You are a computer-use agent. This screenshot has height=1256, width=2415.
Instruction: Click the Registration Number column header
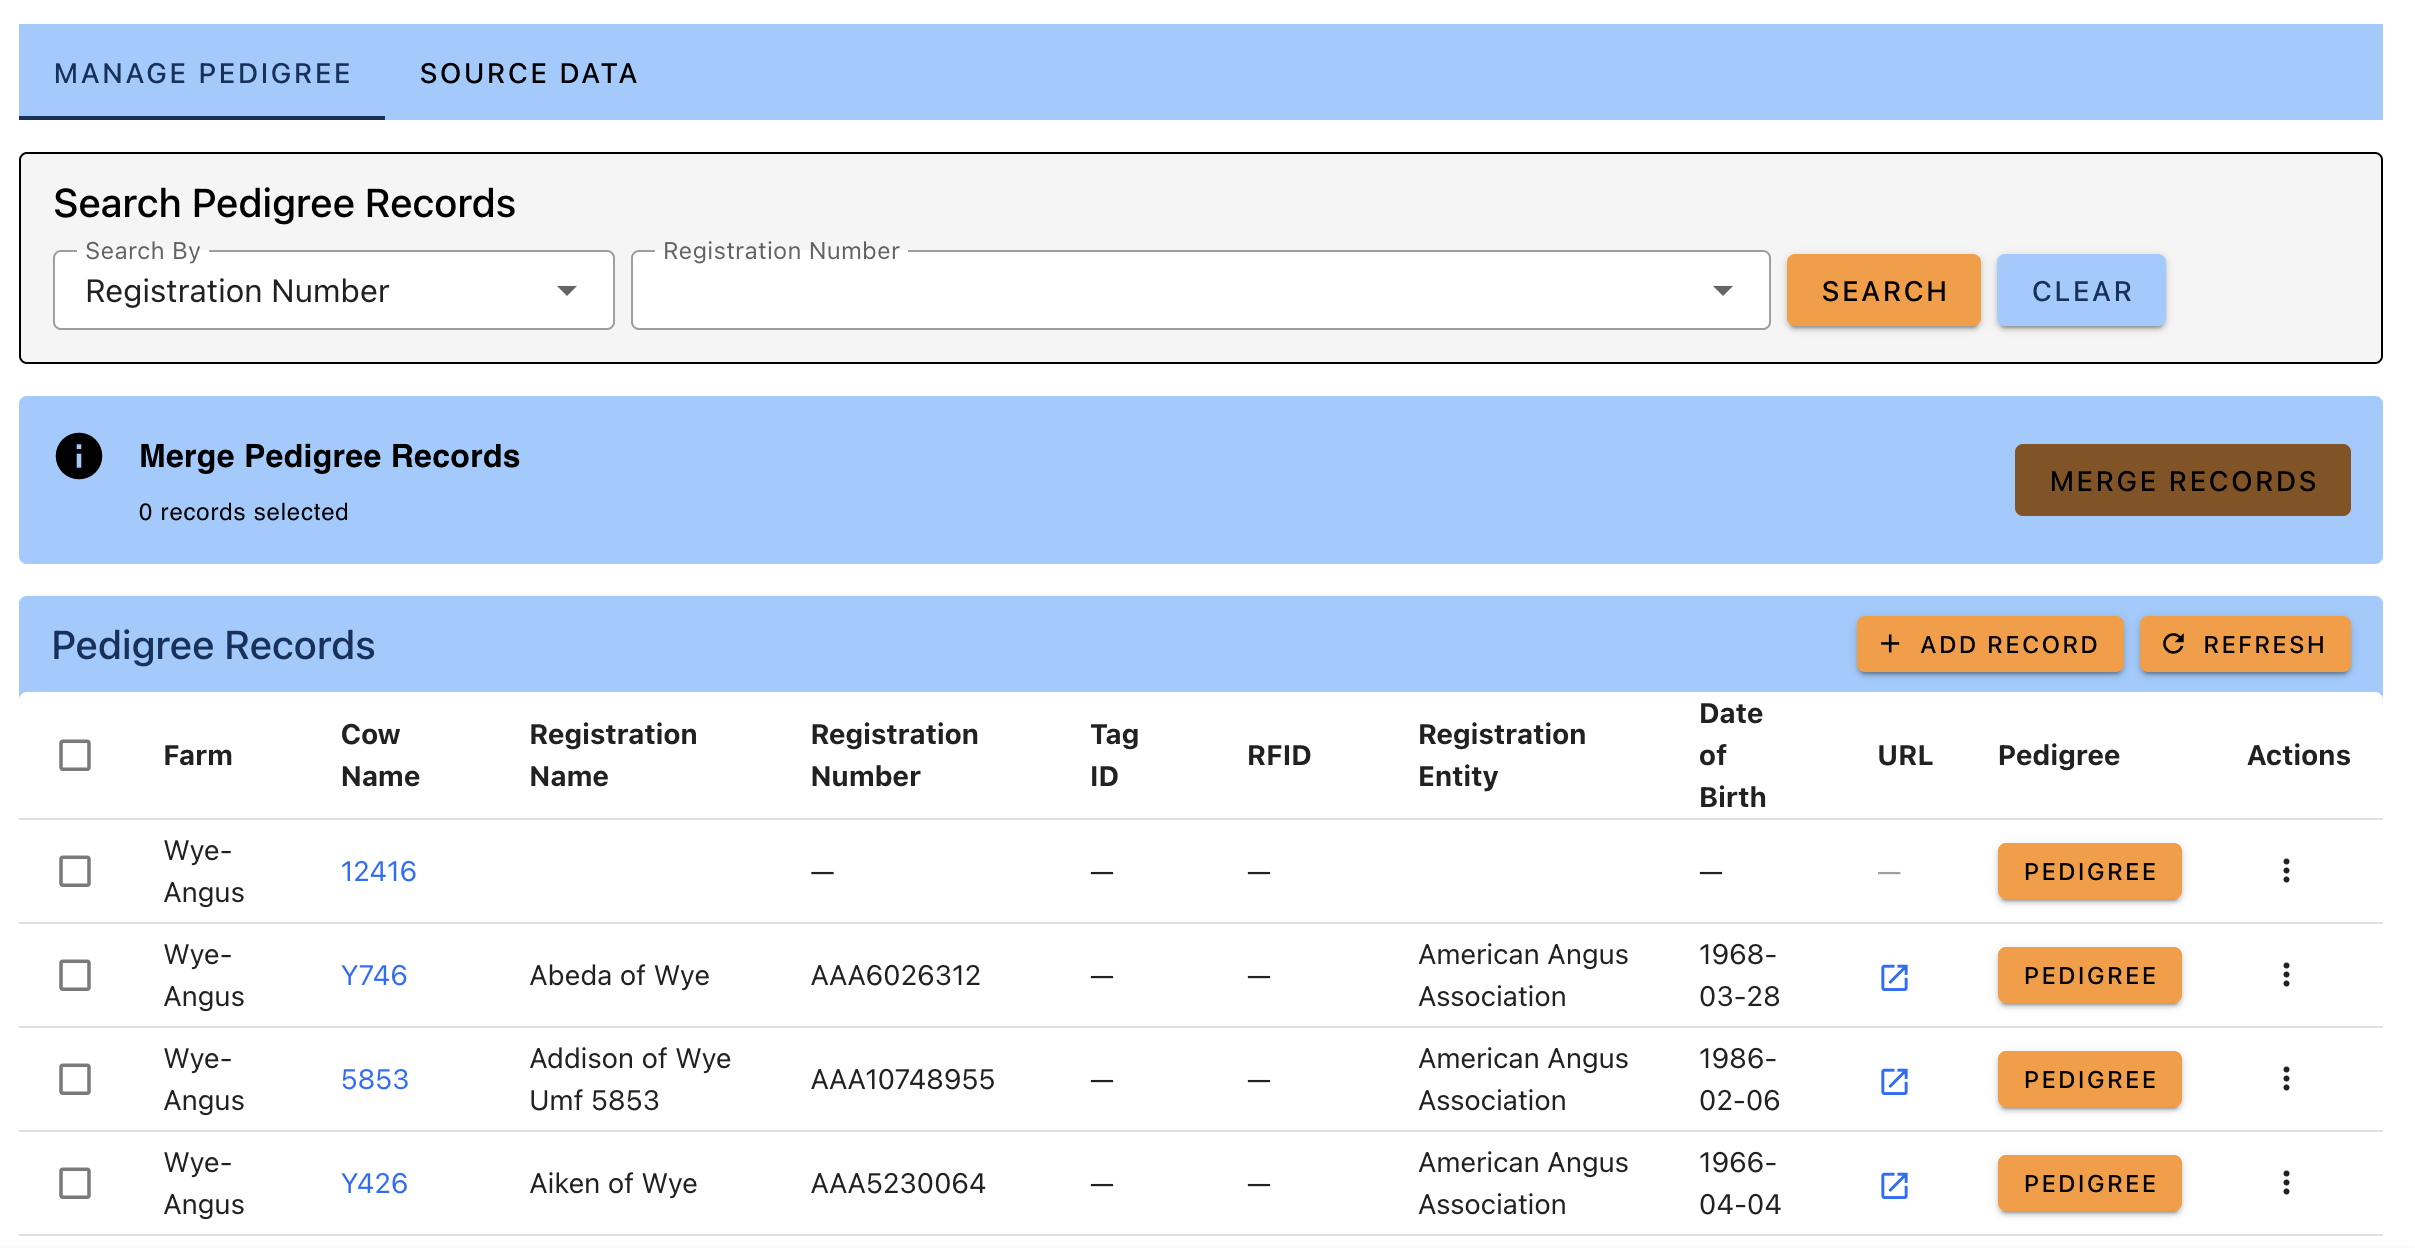pyautogui.click(x=894, y=755)
